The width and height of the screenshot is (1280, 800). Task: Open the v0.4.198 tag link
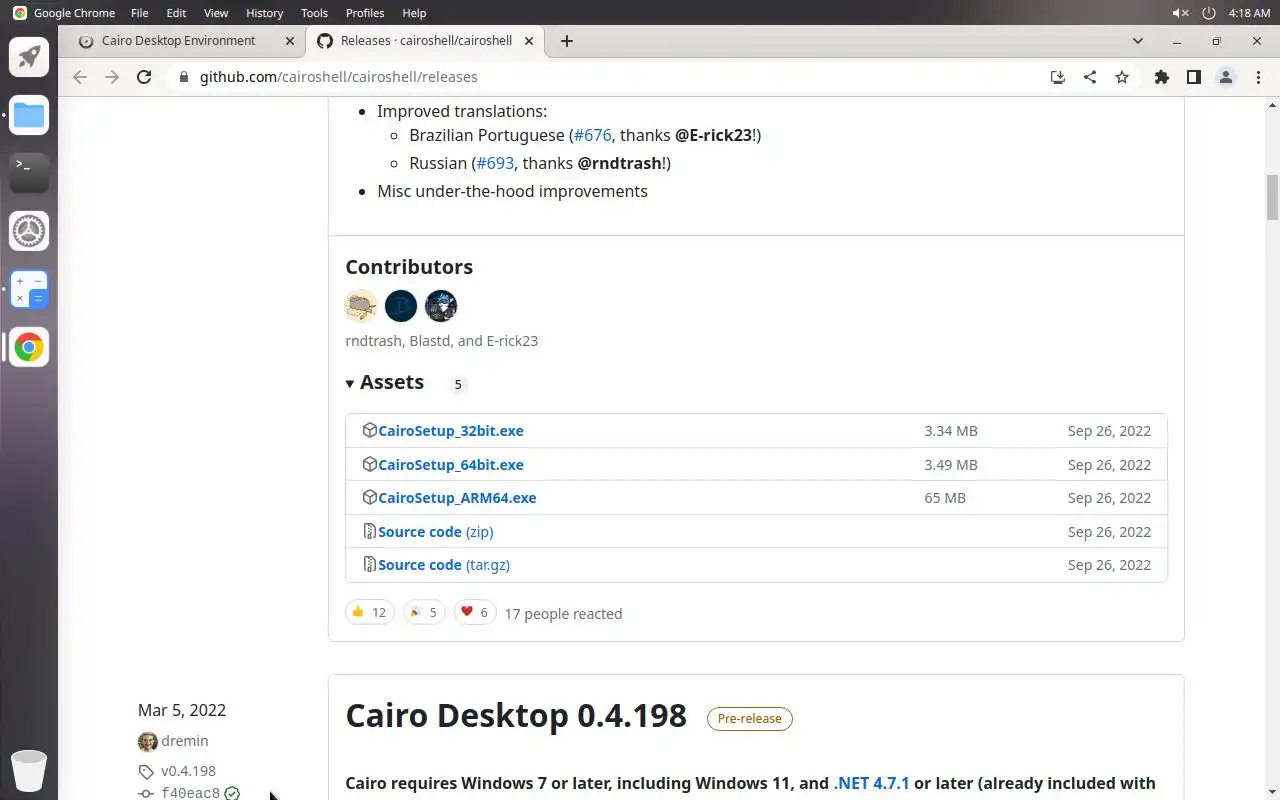188,771
